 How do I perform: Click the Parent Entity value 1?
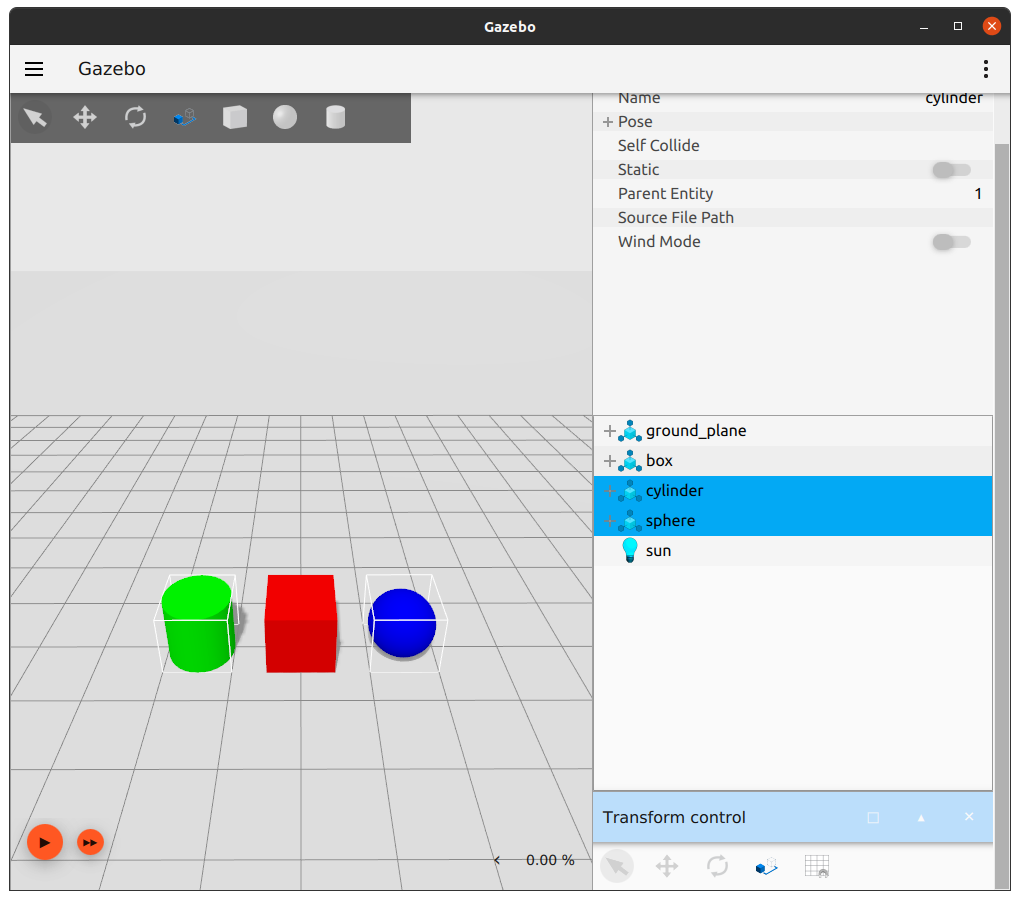coord(978,194)
